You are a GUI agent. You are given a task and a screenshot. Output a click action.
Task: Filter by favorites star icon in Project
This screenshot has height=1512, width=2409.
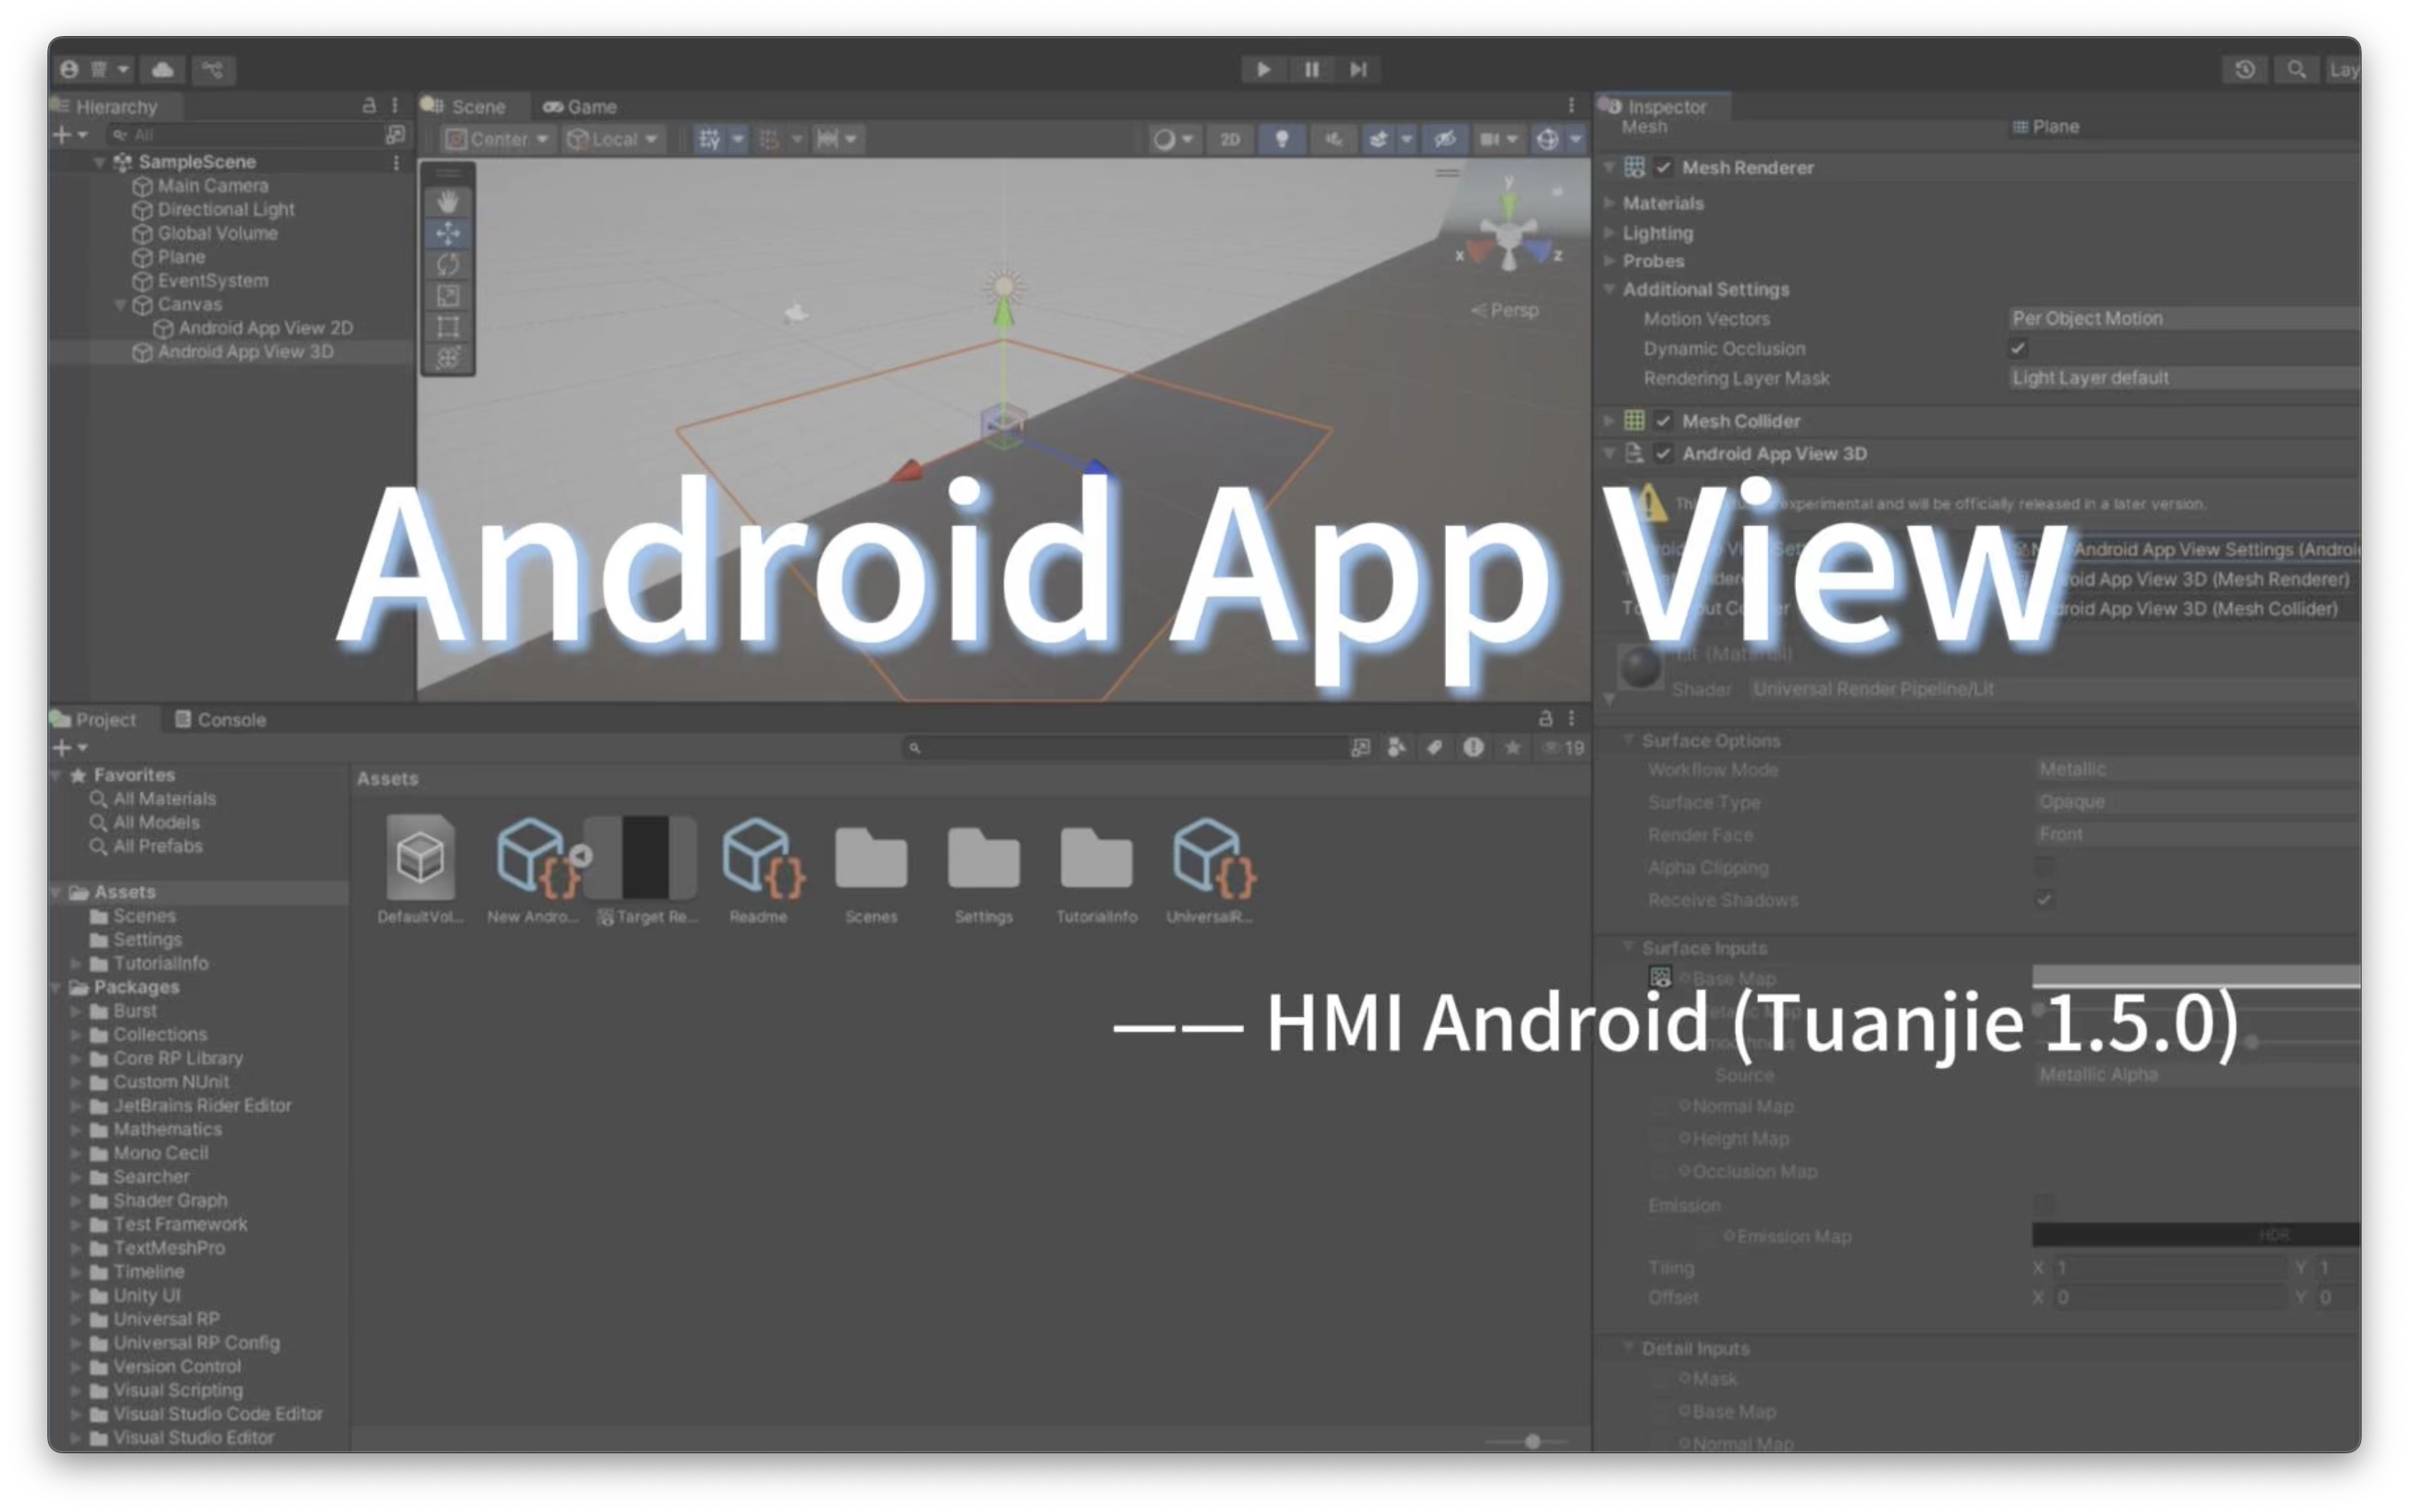click(x=1512, y=747)
